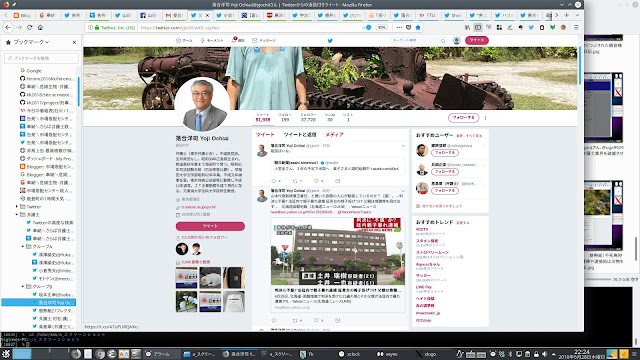The image size is (640, 360).
Task: Expand the Twitter bookmark folder
Action: click(17, 207)
